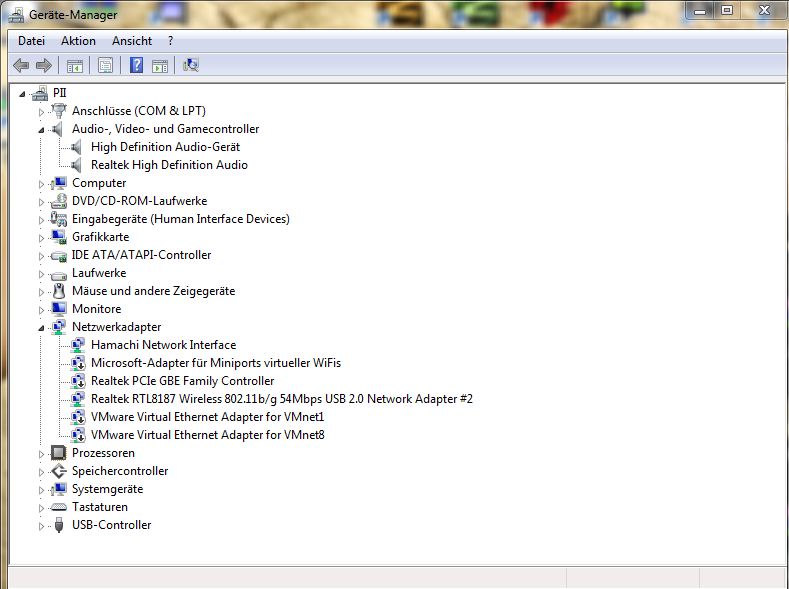Click the Audio-, Video- und Gamecontroller speaker icon
This screenshot has height=589, width=789.
58,129
